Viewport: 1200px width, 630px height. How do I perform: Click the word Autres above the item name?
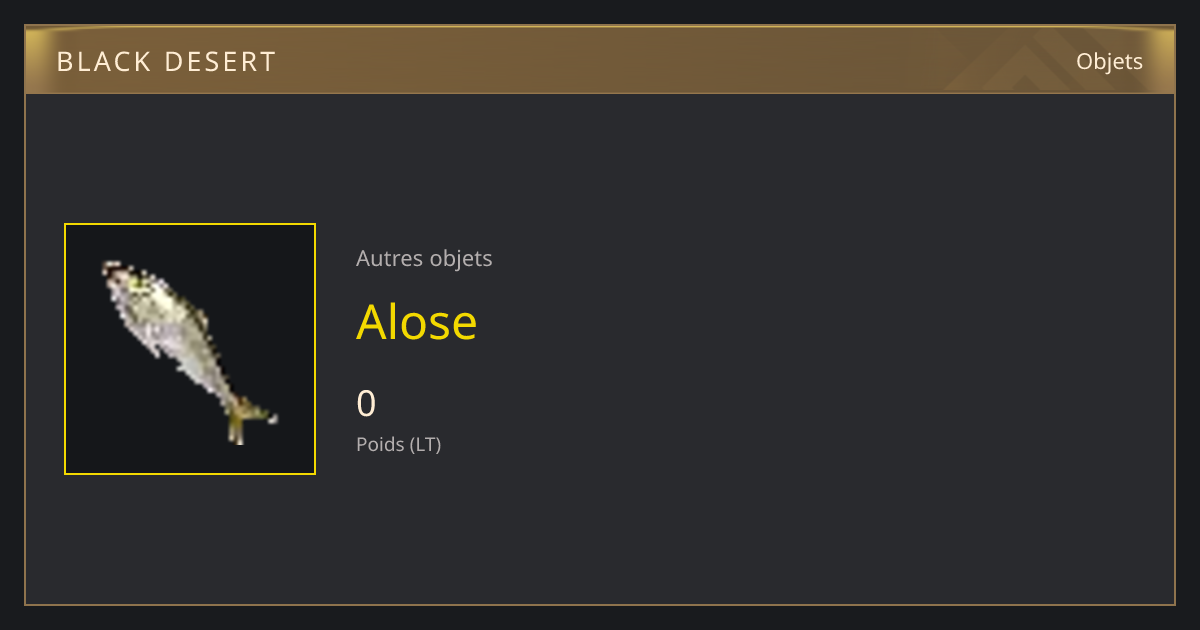point(389,258)
